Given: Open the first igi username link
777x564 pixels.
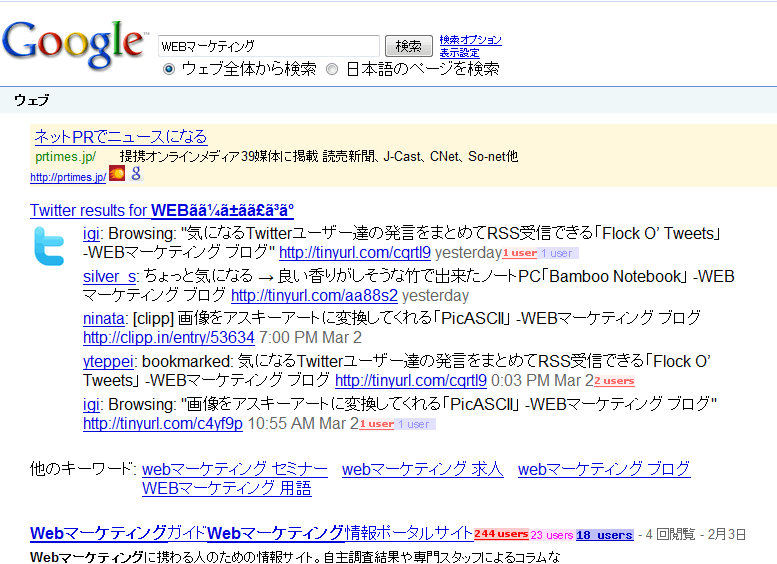Looking at the screenshot, I should coord(91,233).
